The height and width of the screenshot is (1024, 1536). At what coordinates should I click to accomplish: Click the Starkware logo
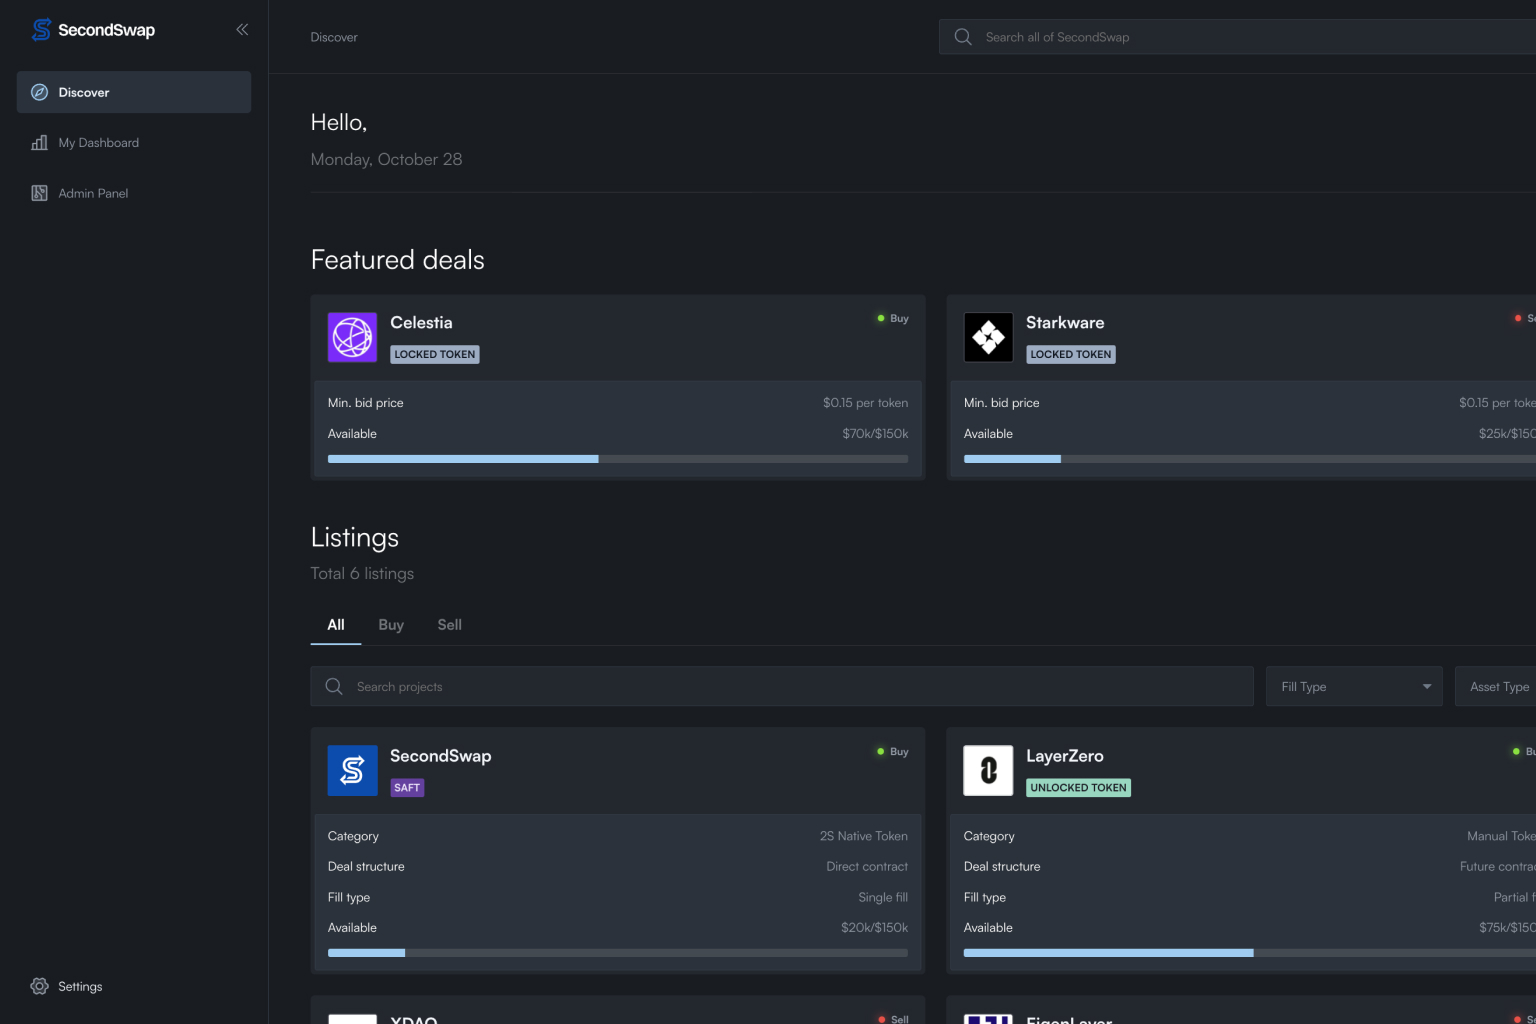988,337
